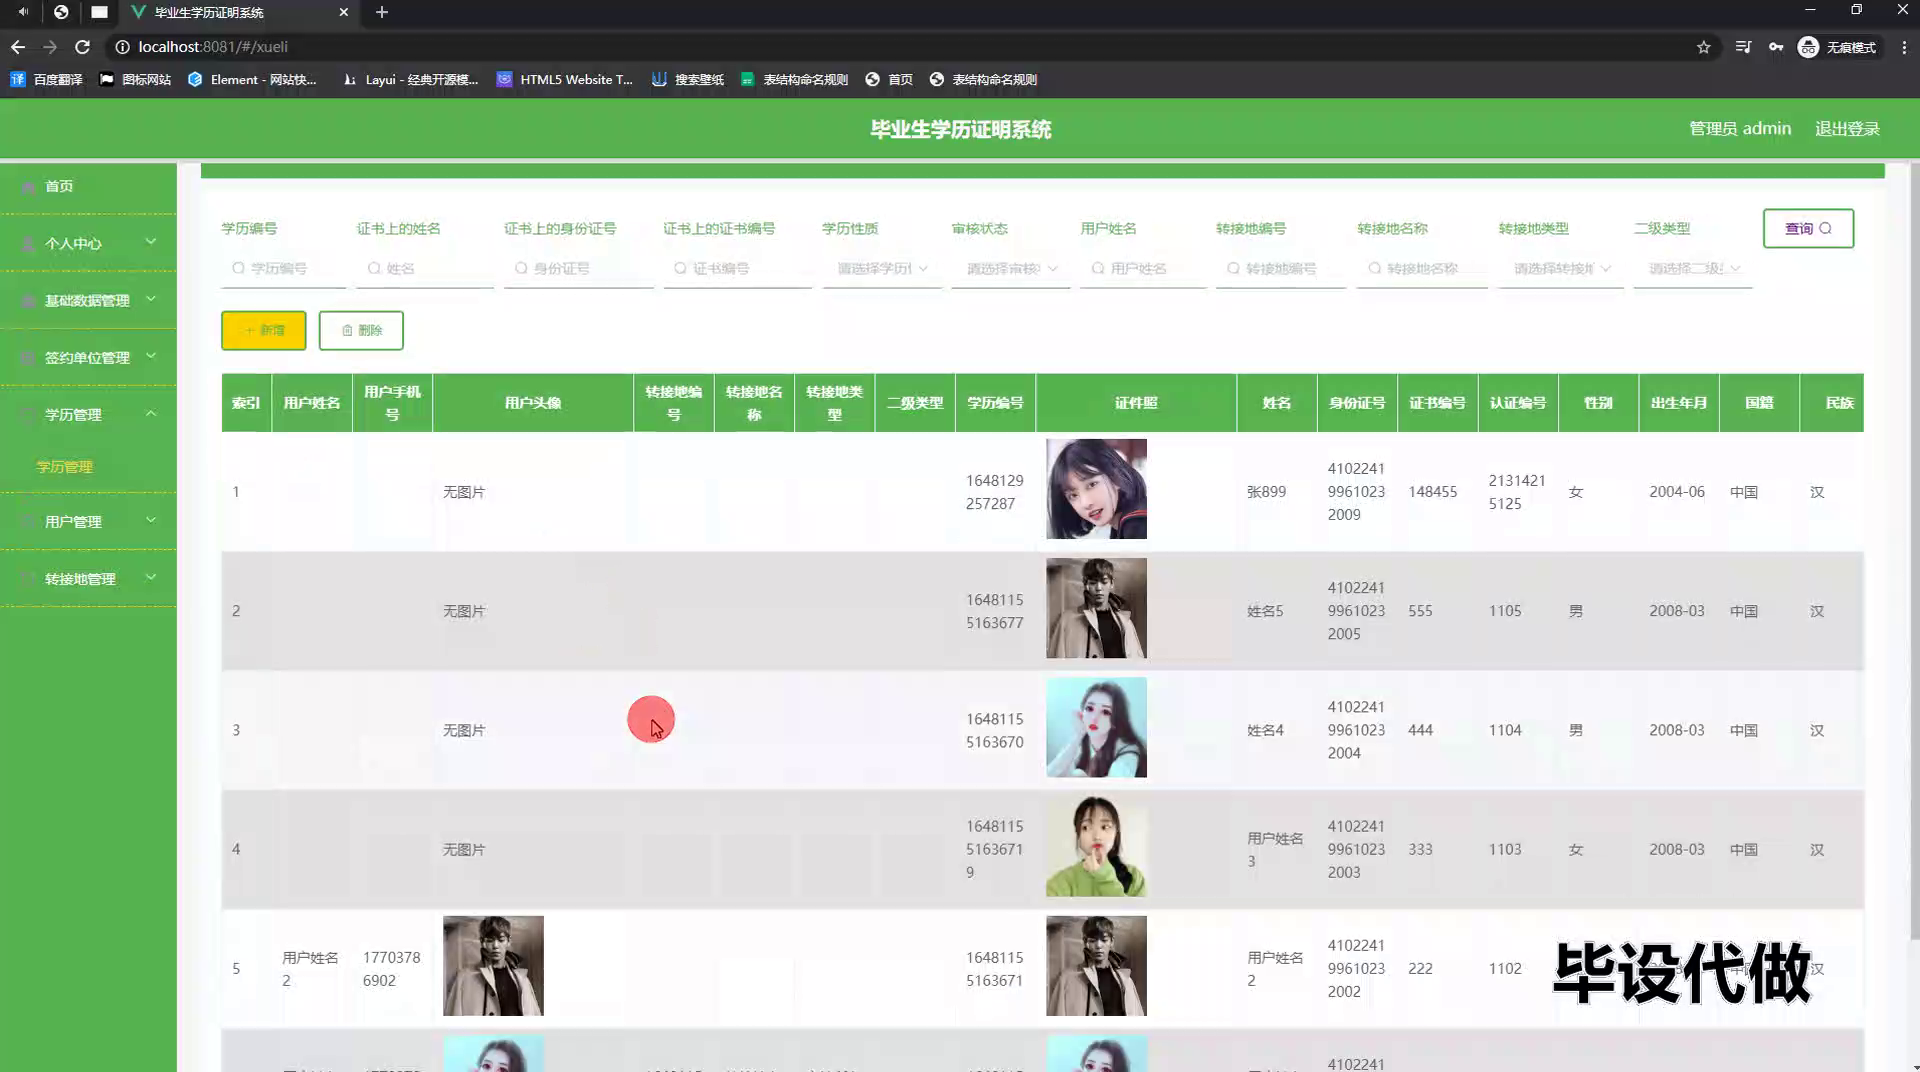Click the address bar URL
Viewport: 1920px width, 1072px height.
click(213, 47)
